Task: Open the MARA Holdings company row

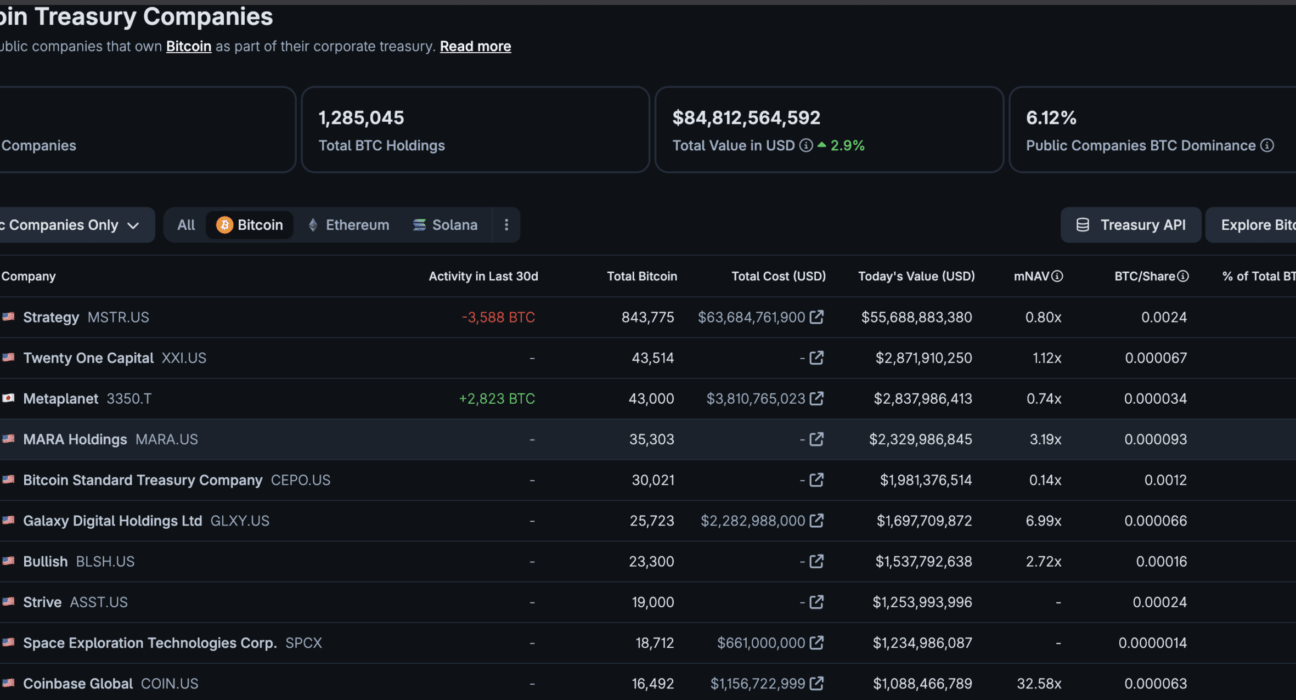Action: tap(648, 439)
